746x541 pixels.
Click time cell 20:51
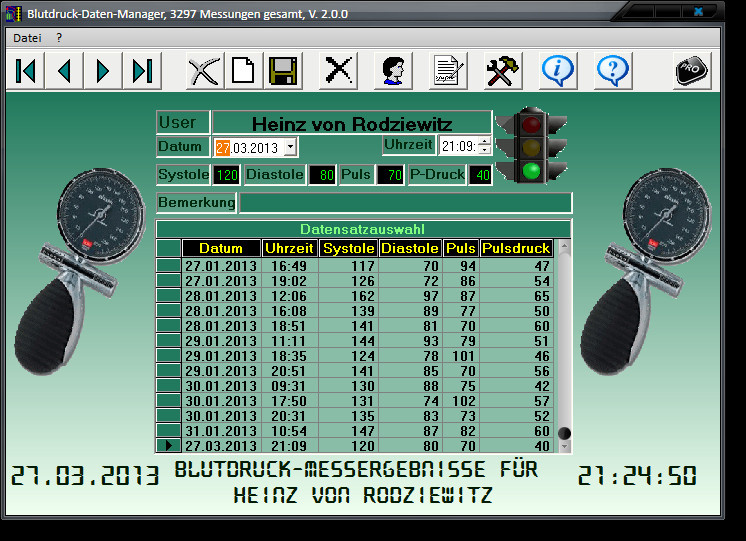point(289,371)
